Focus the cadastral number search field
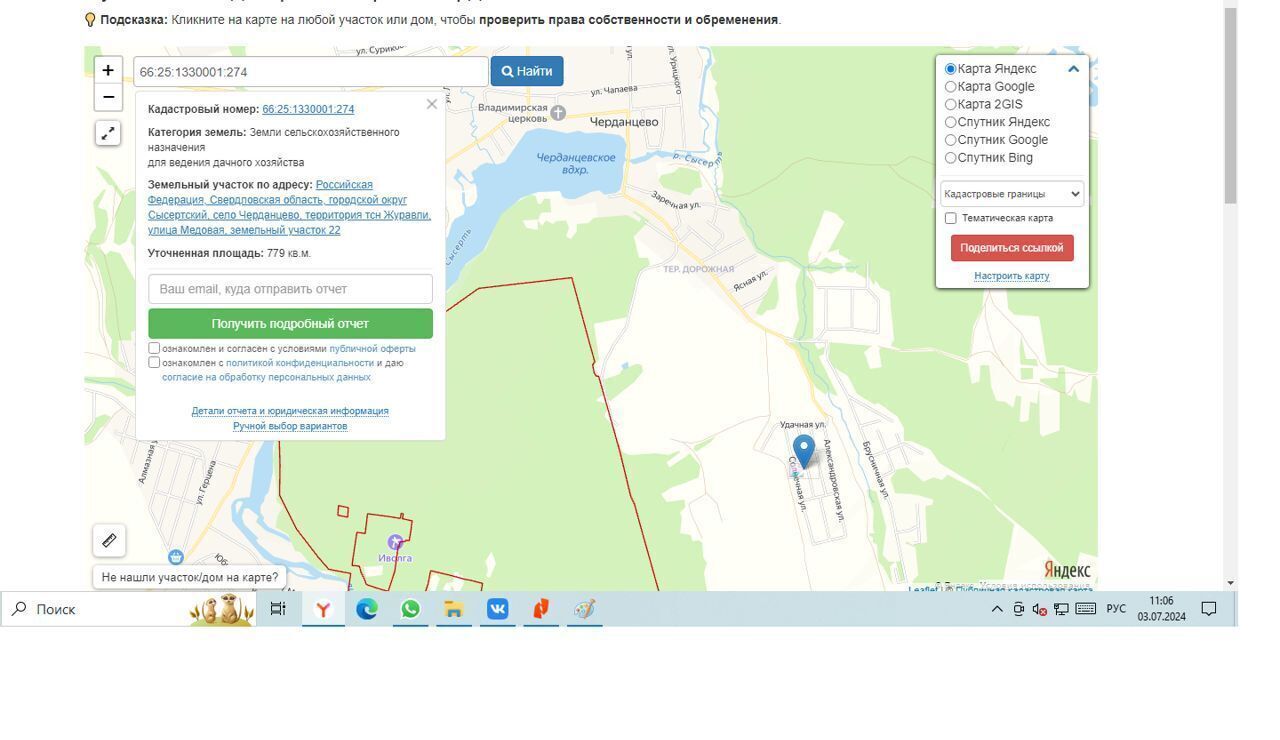The width and height of the screenshot is (1280, 740). click(x=311, y=72)
